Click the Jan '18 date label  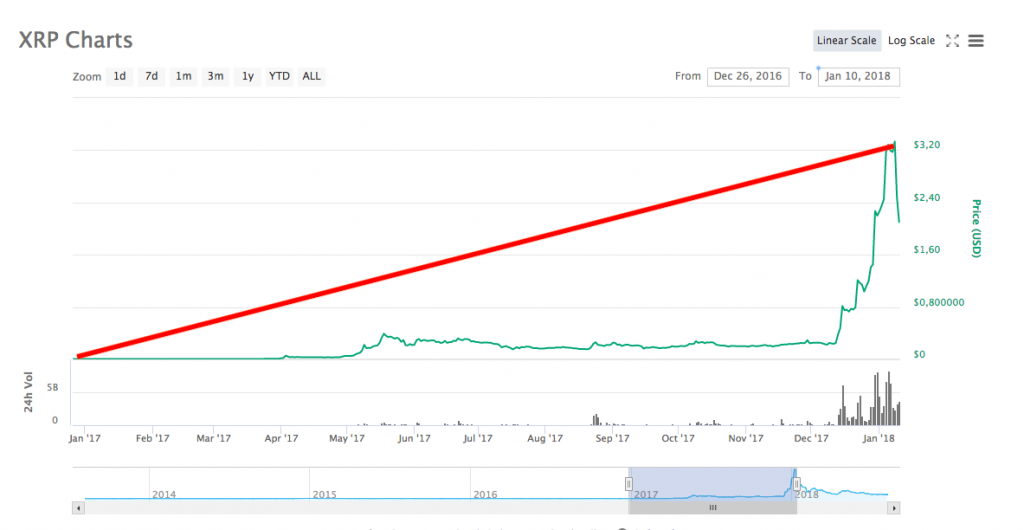click(878, 439)
